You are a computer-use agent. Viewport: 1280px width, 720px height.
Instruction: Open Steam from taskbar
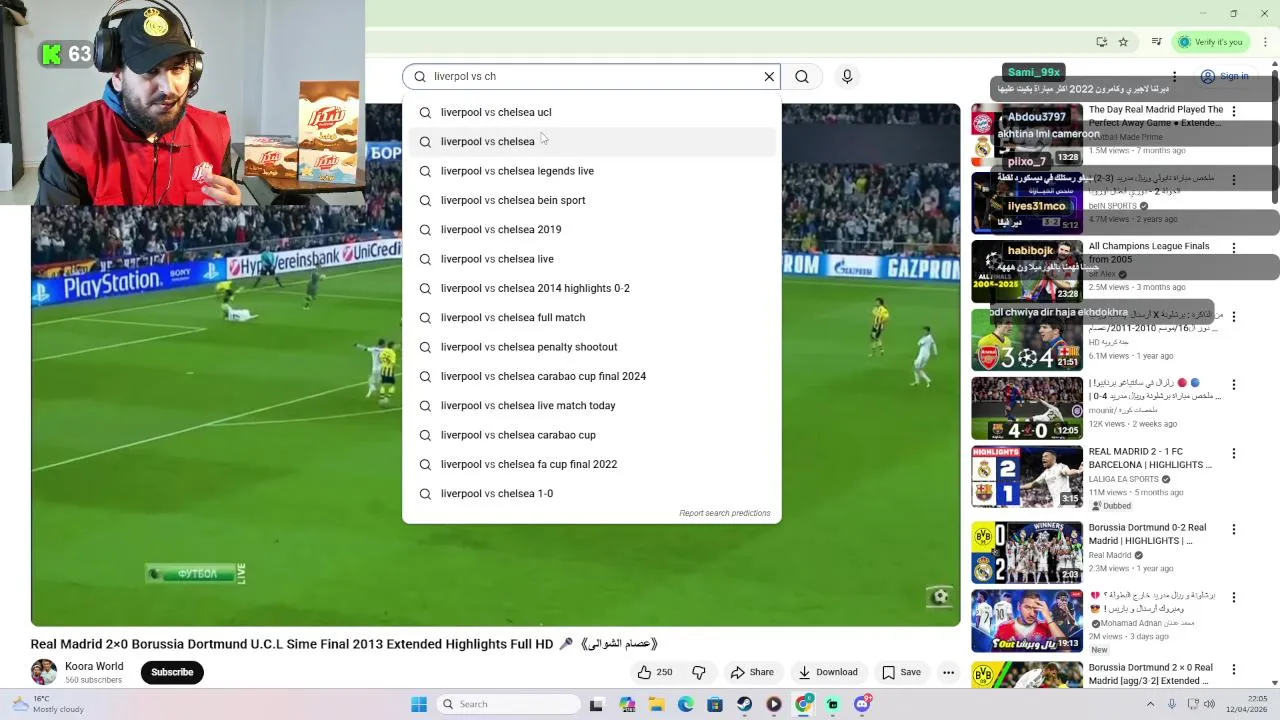744,704
